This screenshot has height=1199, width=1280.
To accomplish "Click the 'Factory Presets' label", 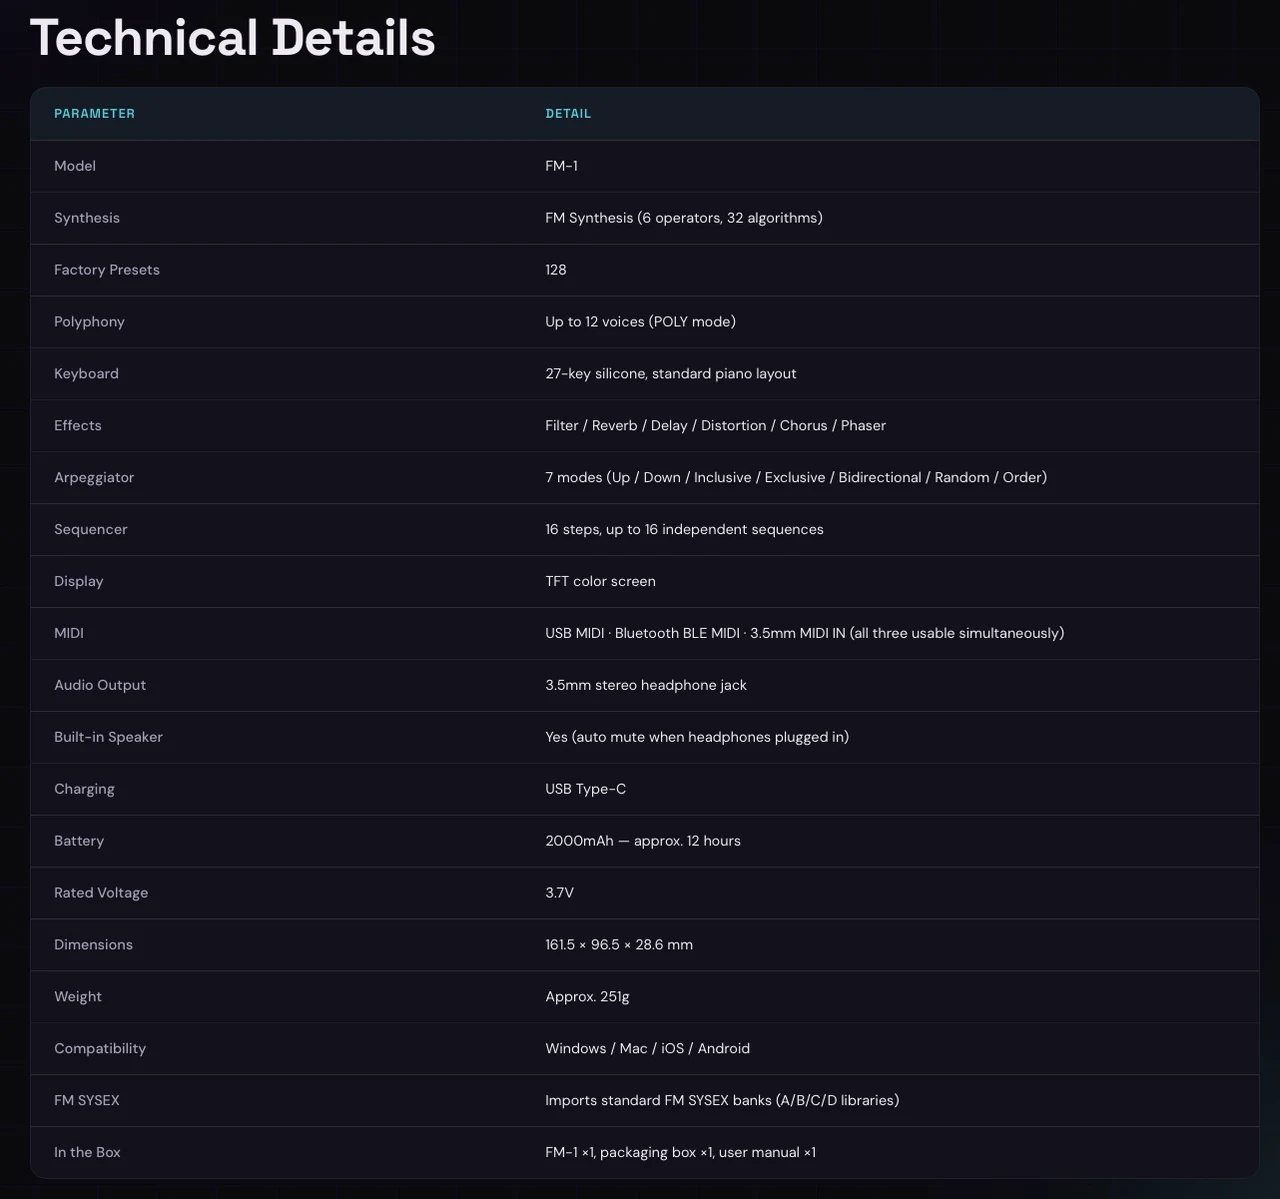I will pyautogui.click(x=107, y=270).
